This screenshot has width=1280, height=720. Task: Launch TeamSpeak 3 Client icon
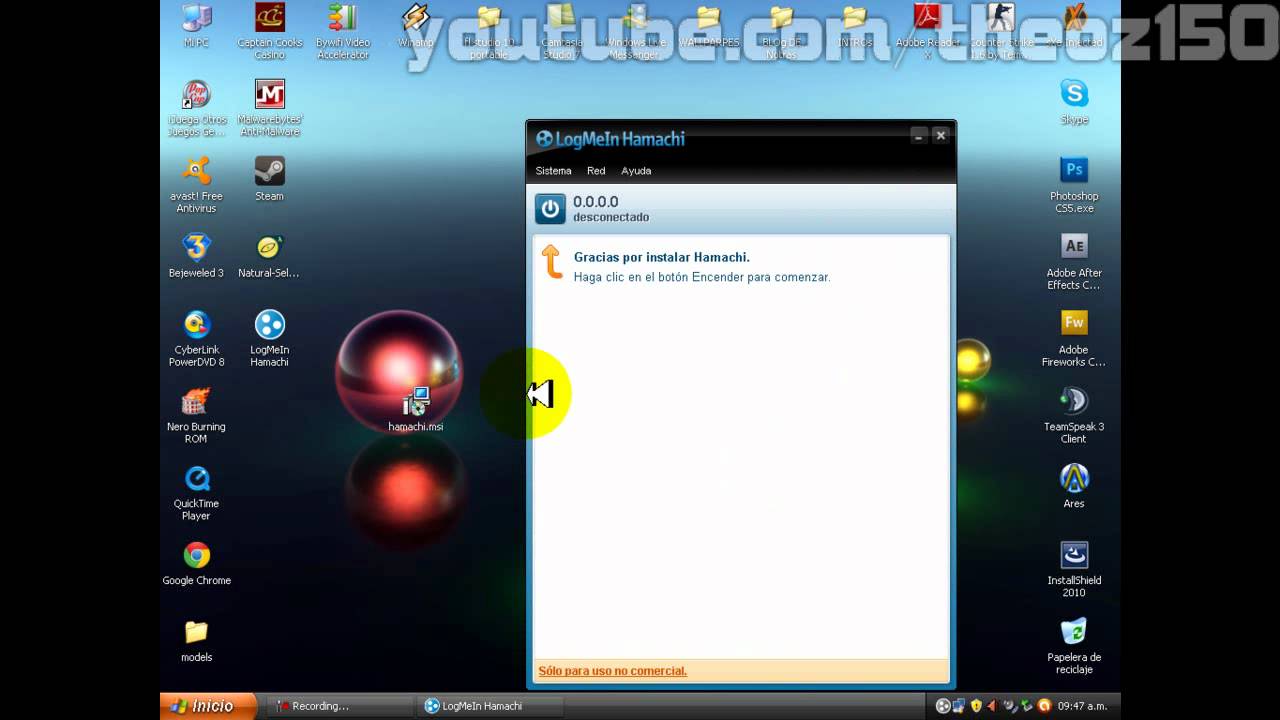click(1074, 415)
